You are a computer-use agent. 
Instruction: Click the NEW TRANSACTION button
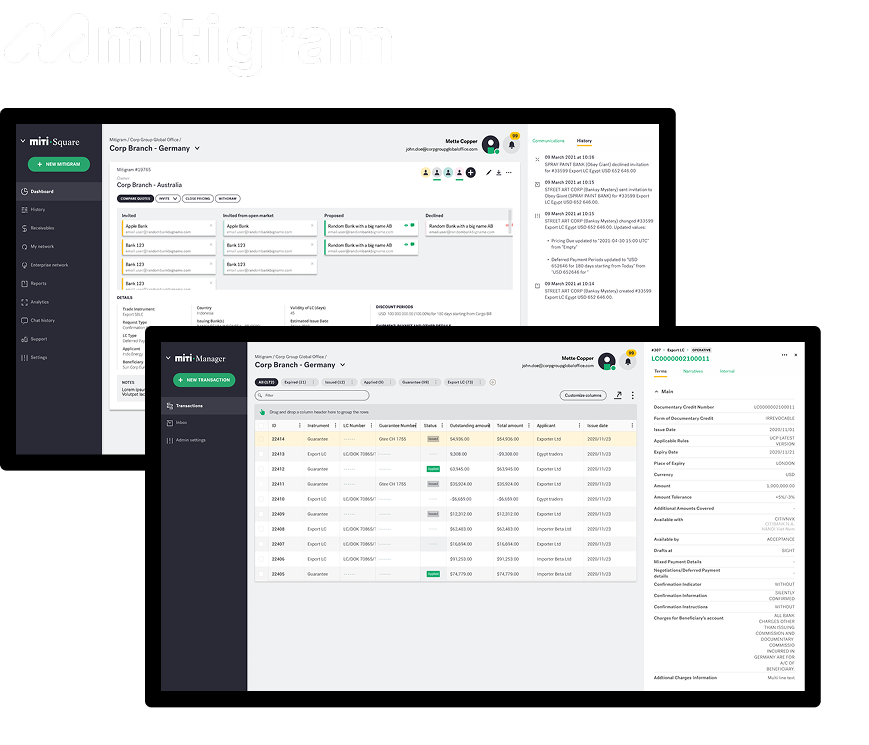204,380
